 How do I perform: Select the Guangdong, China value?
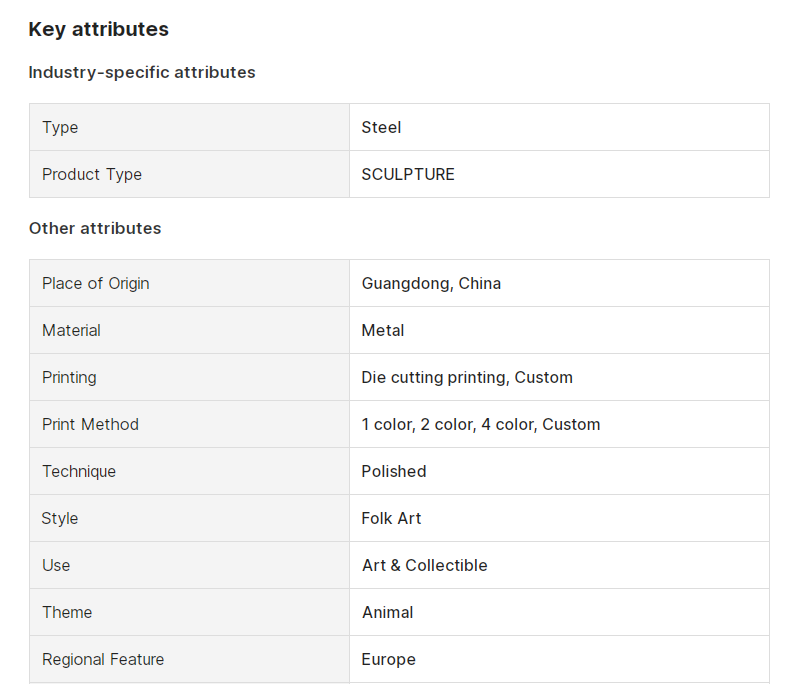(431, 284)
